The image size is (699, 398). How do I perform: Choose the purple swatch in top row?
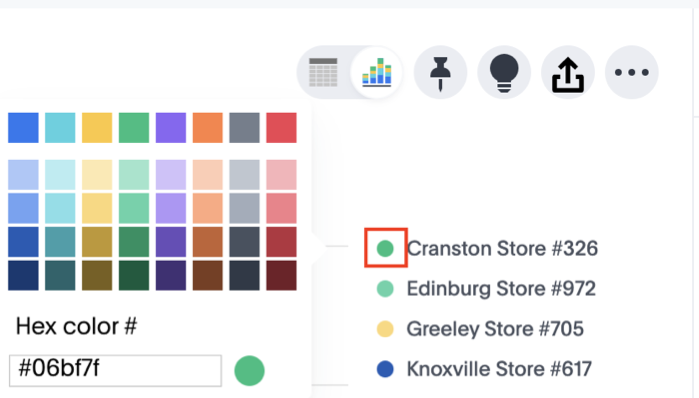tap(171, 128)
